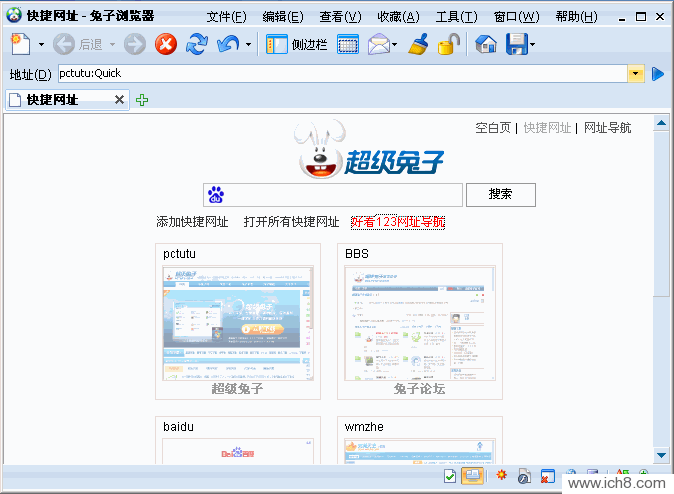This screenshot has width=674, height=494.
Task: Open the 窗口(W) menu
Action: [x=516, y=17]
